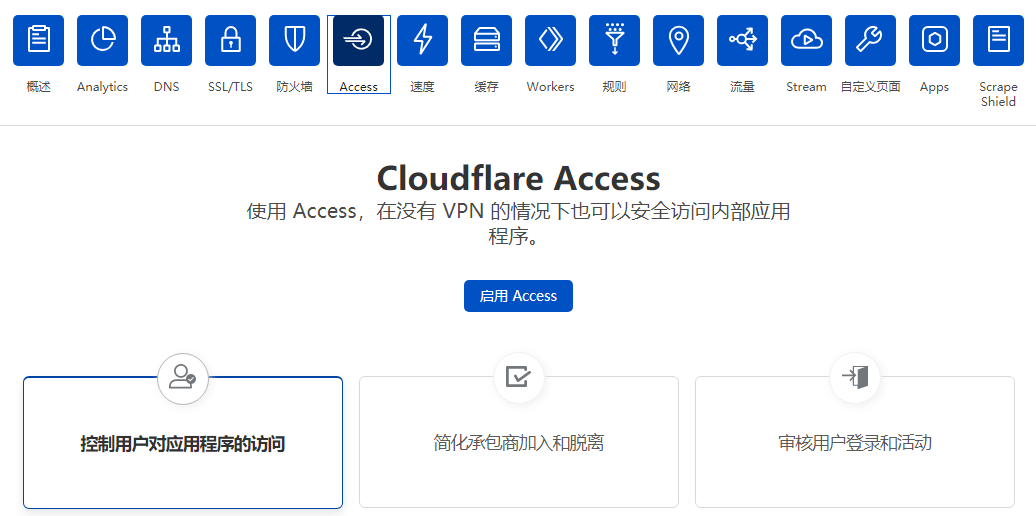Click the 缓存 nav label
This screenshot has width=1036, height=516.
click(x=486, y=87)
